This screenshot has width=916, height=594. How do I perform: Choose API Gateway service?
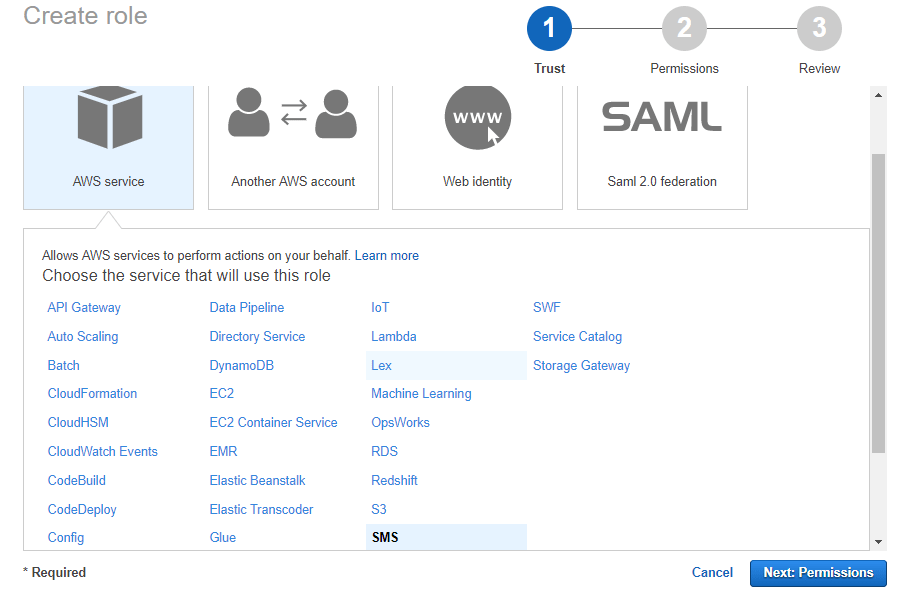pyautogui.click(x=84, y=308)
